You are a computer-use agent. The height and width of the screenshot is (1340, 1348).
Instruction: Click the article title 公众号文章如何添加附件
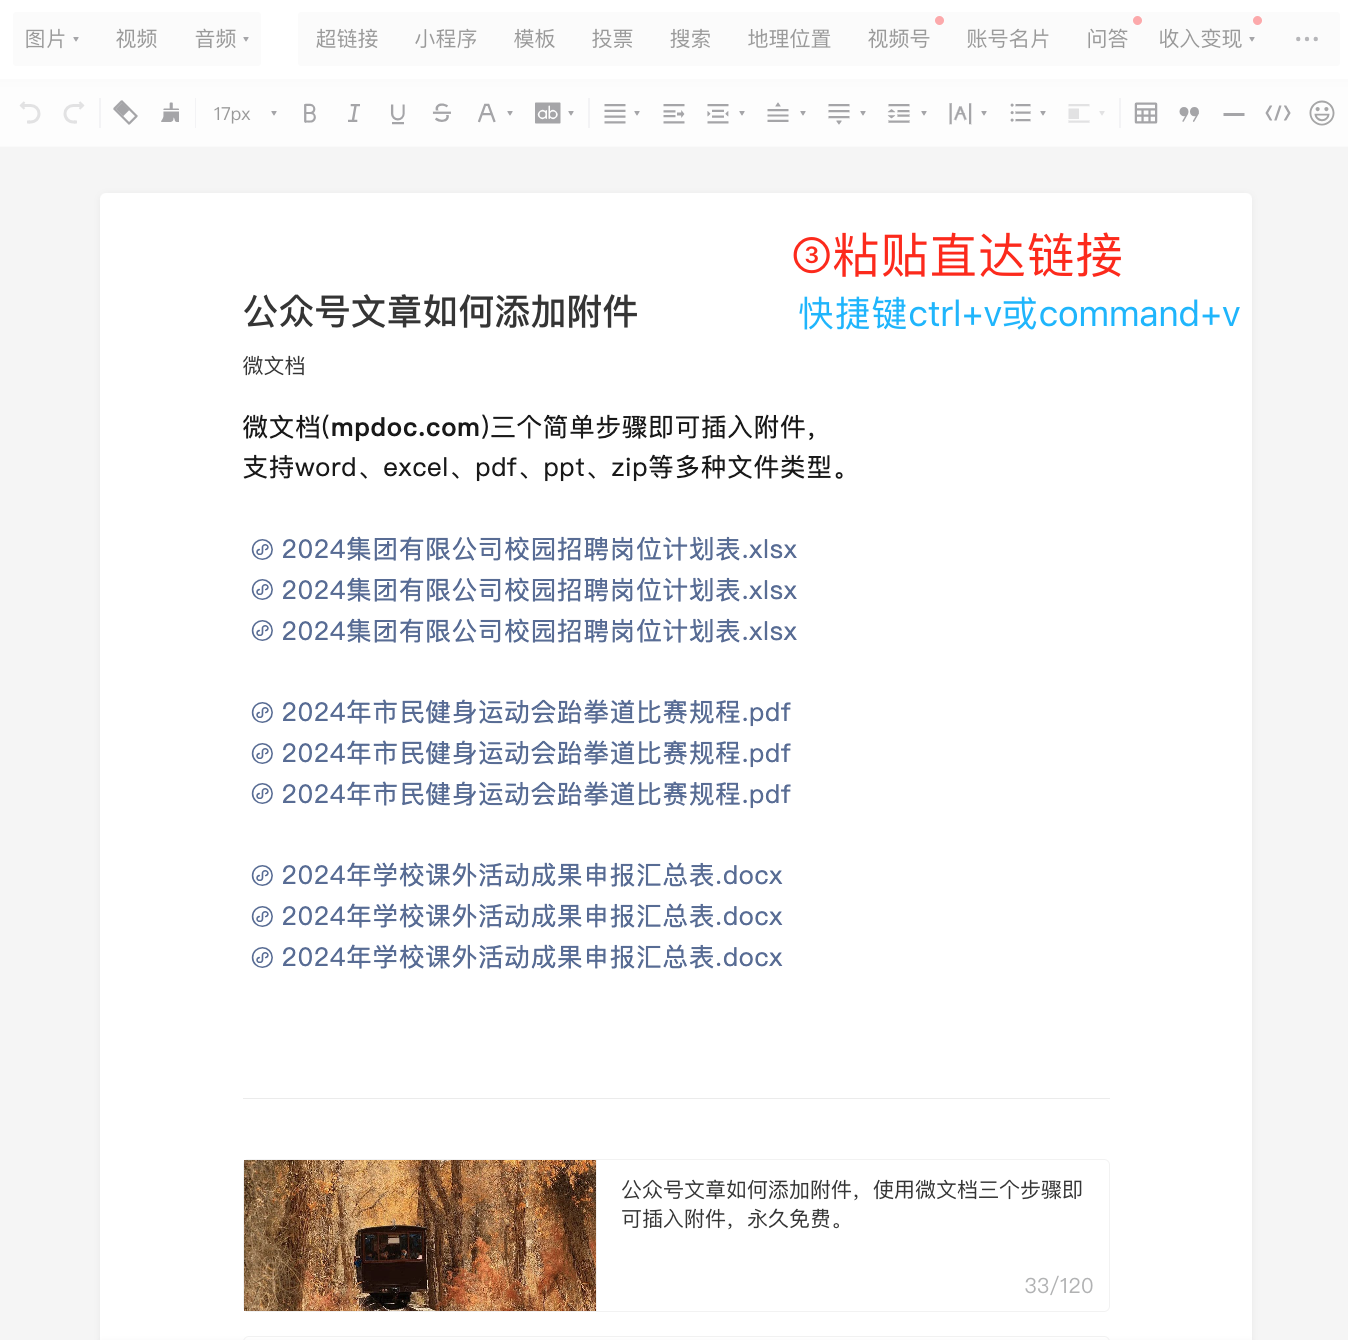pos(440,312)
